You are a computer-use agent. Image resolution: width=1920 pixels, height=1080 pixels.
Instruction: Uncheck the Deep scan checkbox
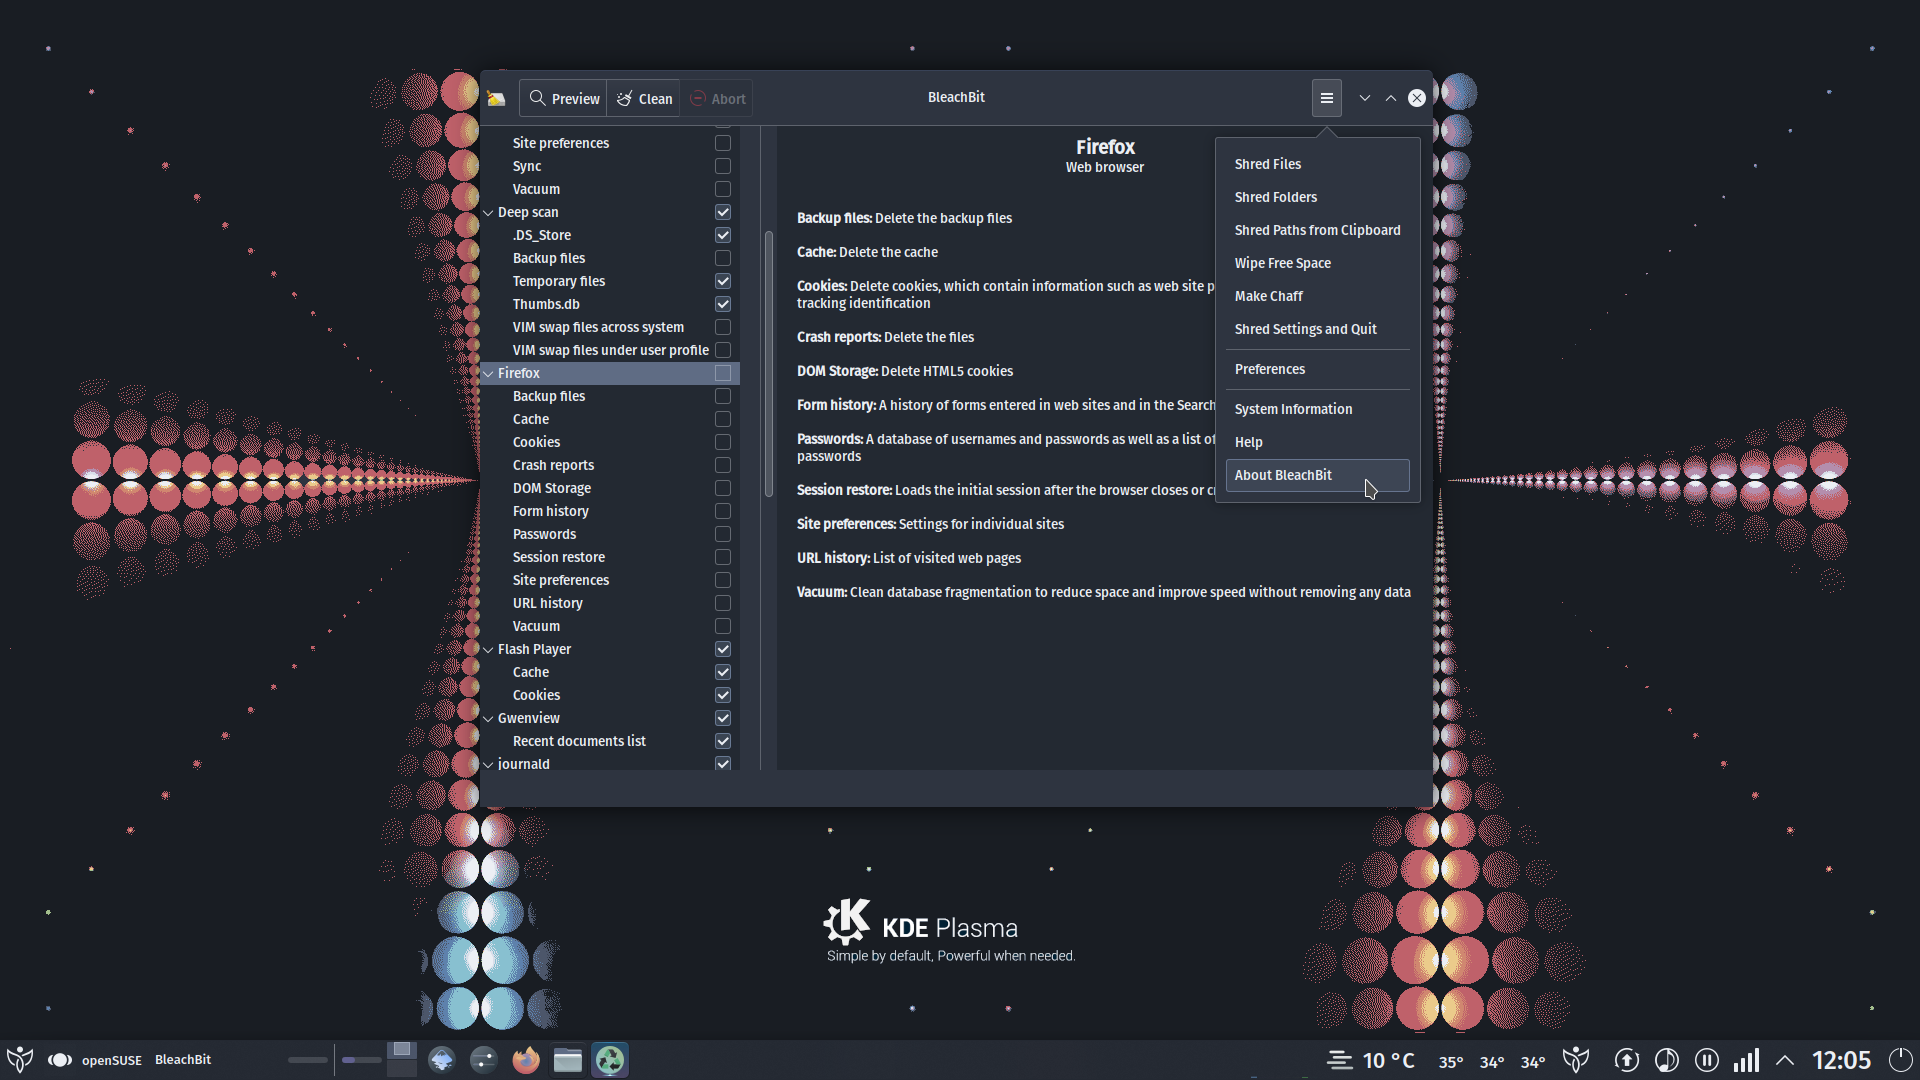pos(723,212)
